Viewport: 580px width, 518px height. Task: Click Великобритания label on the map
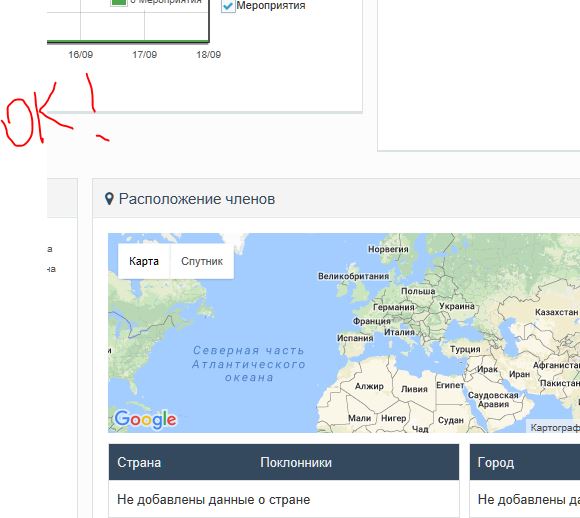coord(354,276)
